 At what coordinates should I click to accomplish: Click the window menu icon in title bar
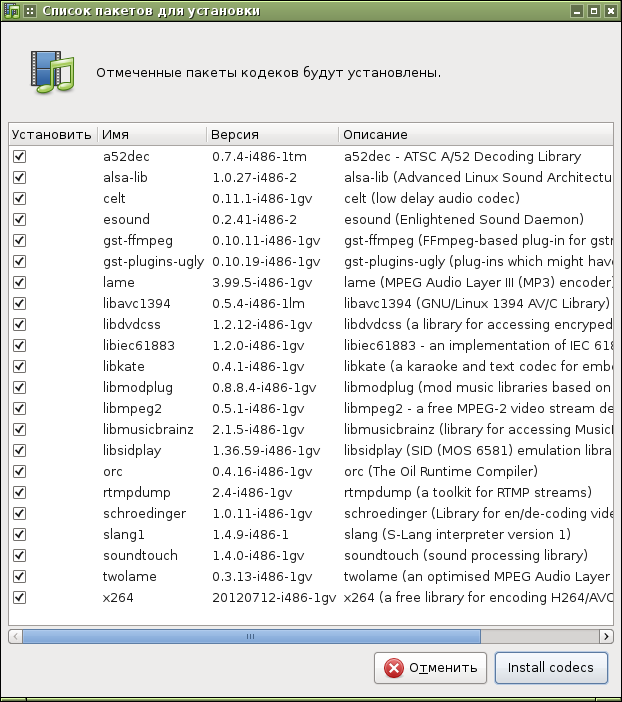[x=30, y=11]
